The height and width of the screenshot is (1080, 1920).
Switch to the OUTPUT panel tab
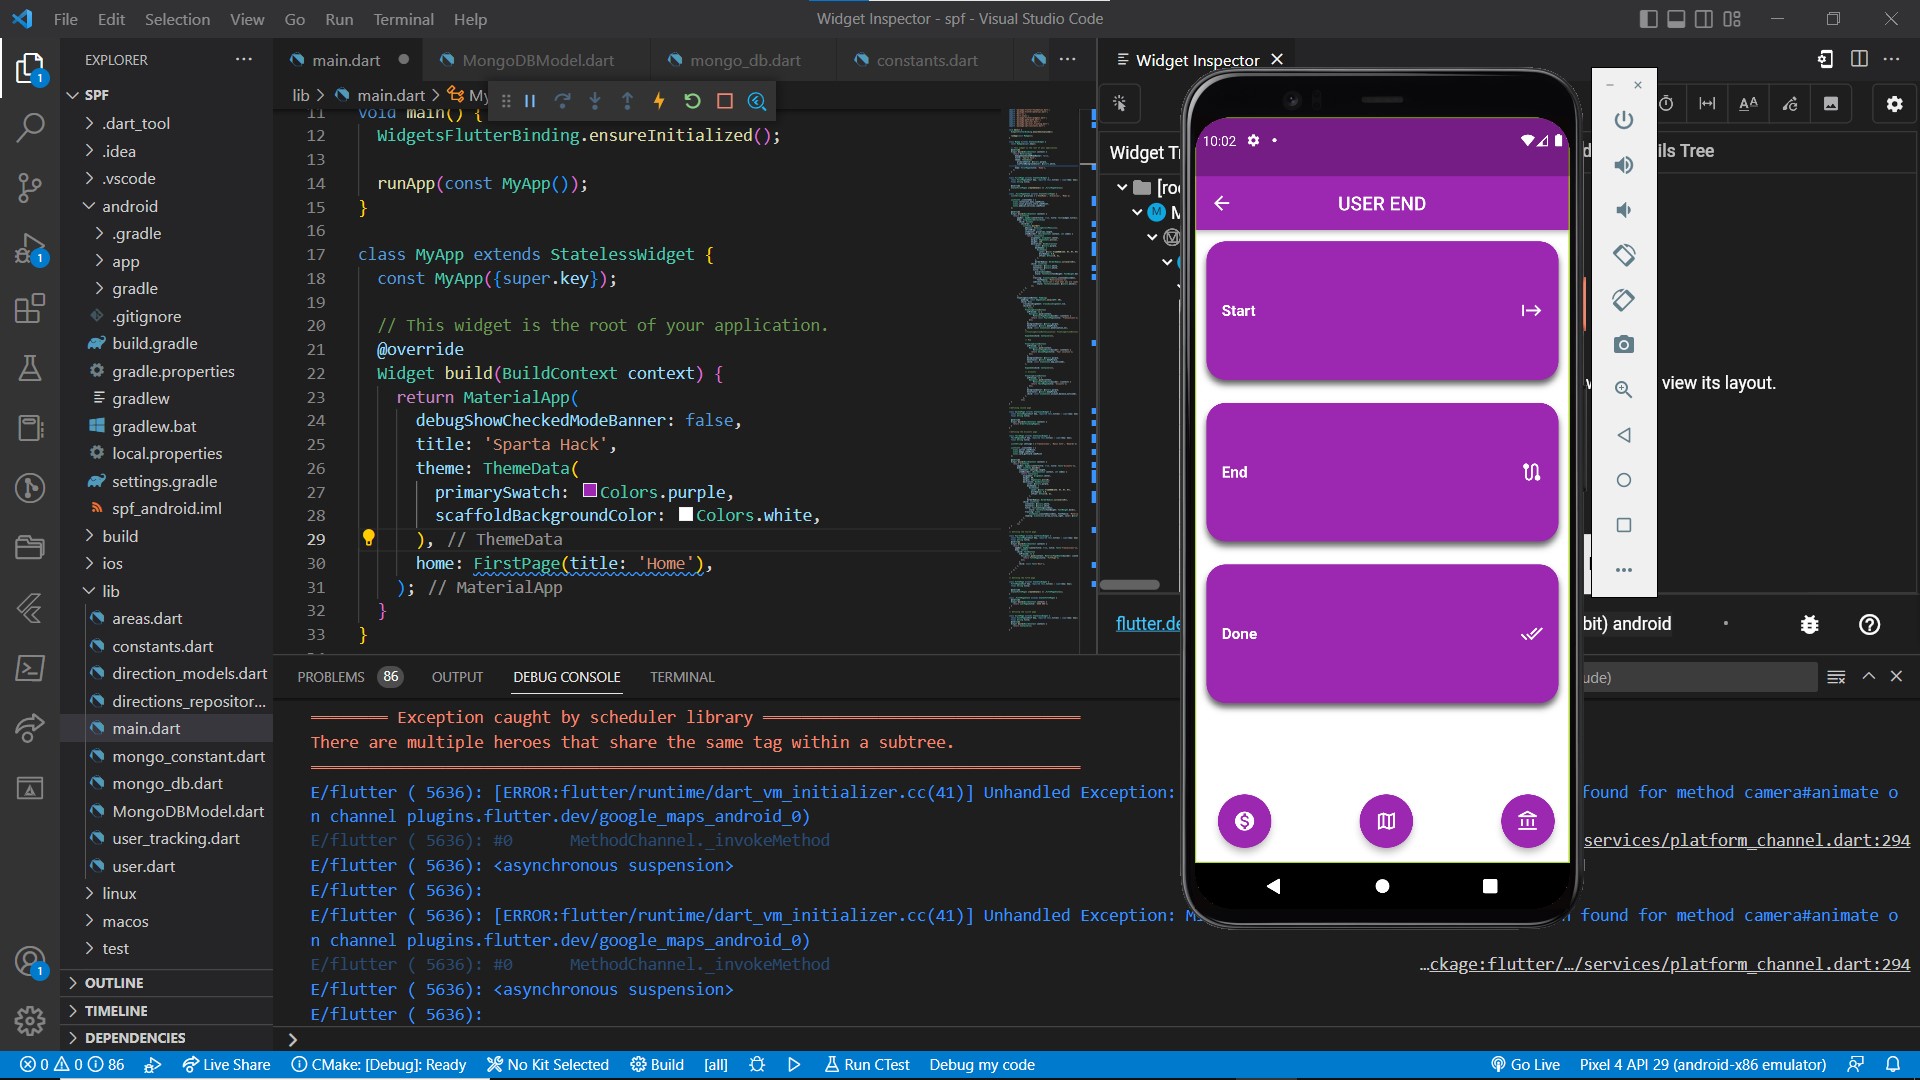click(457, 677)
